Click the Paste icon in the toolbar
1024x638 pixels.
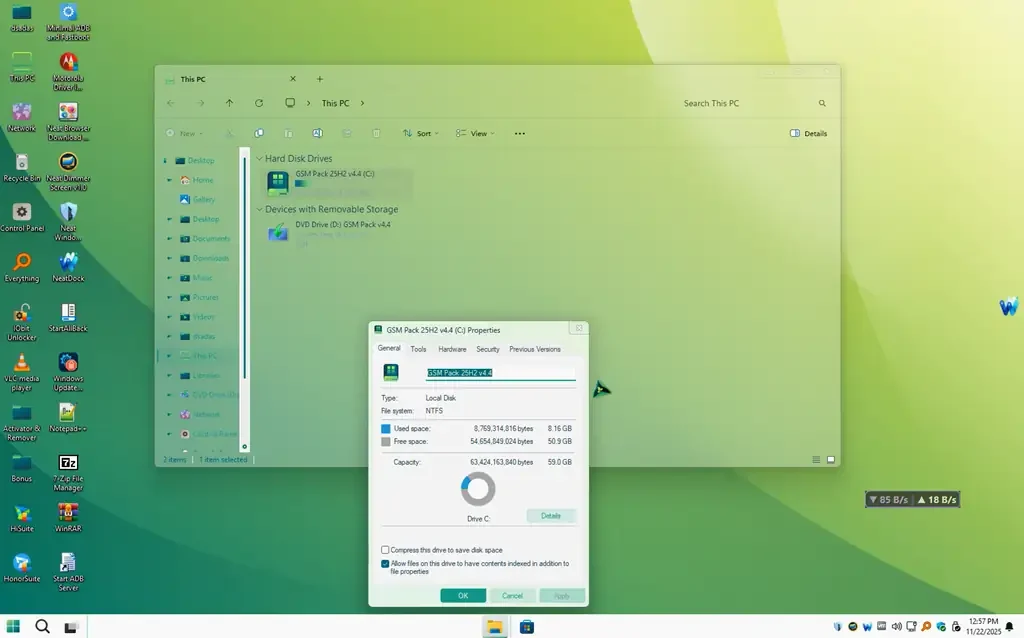point(288,133)
